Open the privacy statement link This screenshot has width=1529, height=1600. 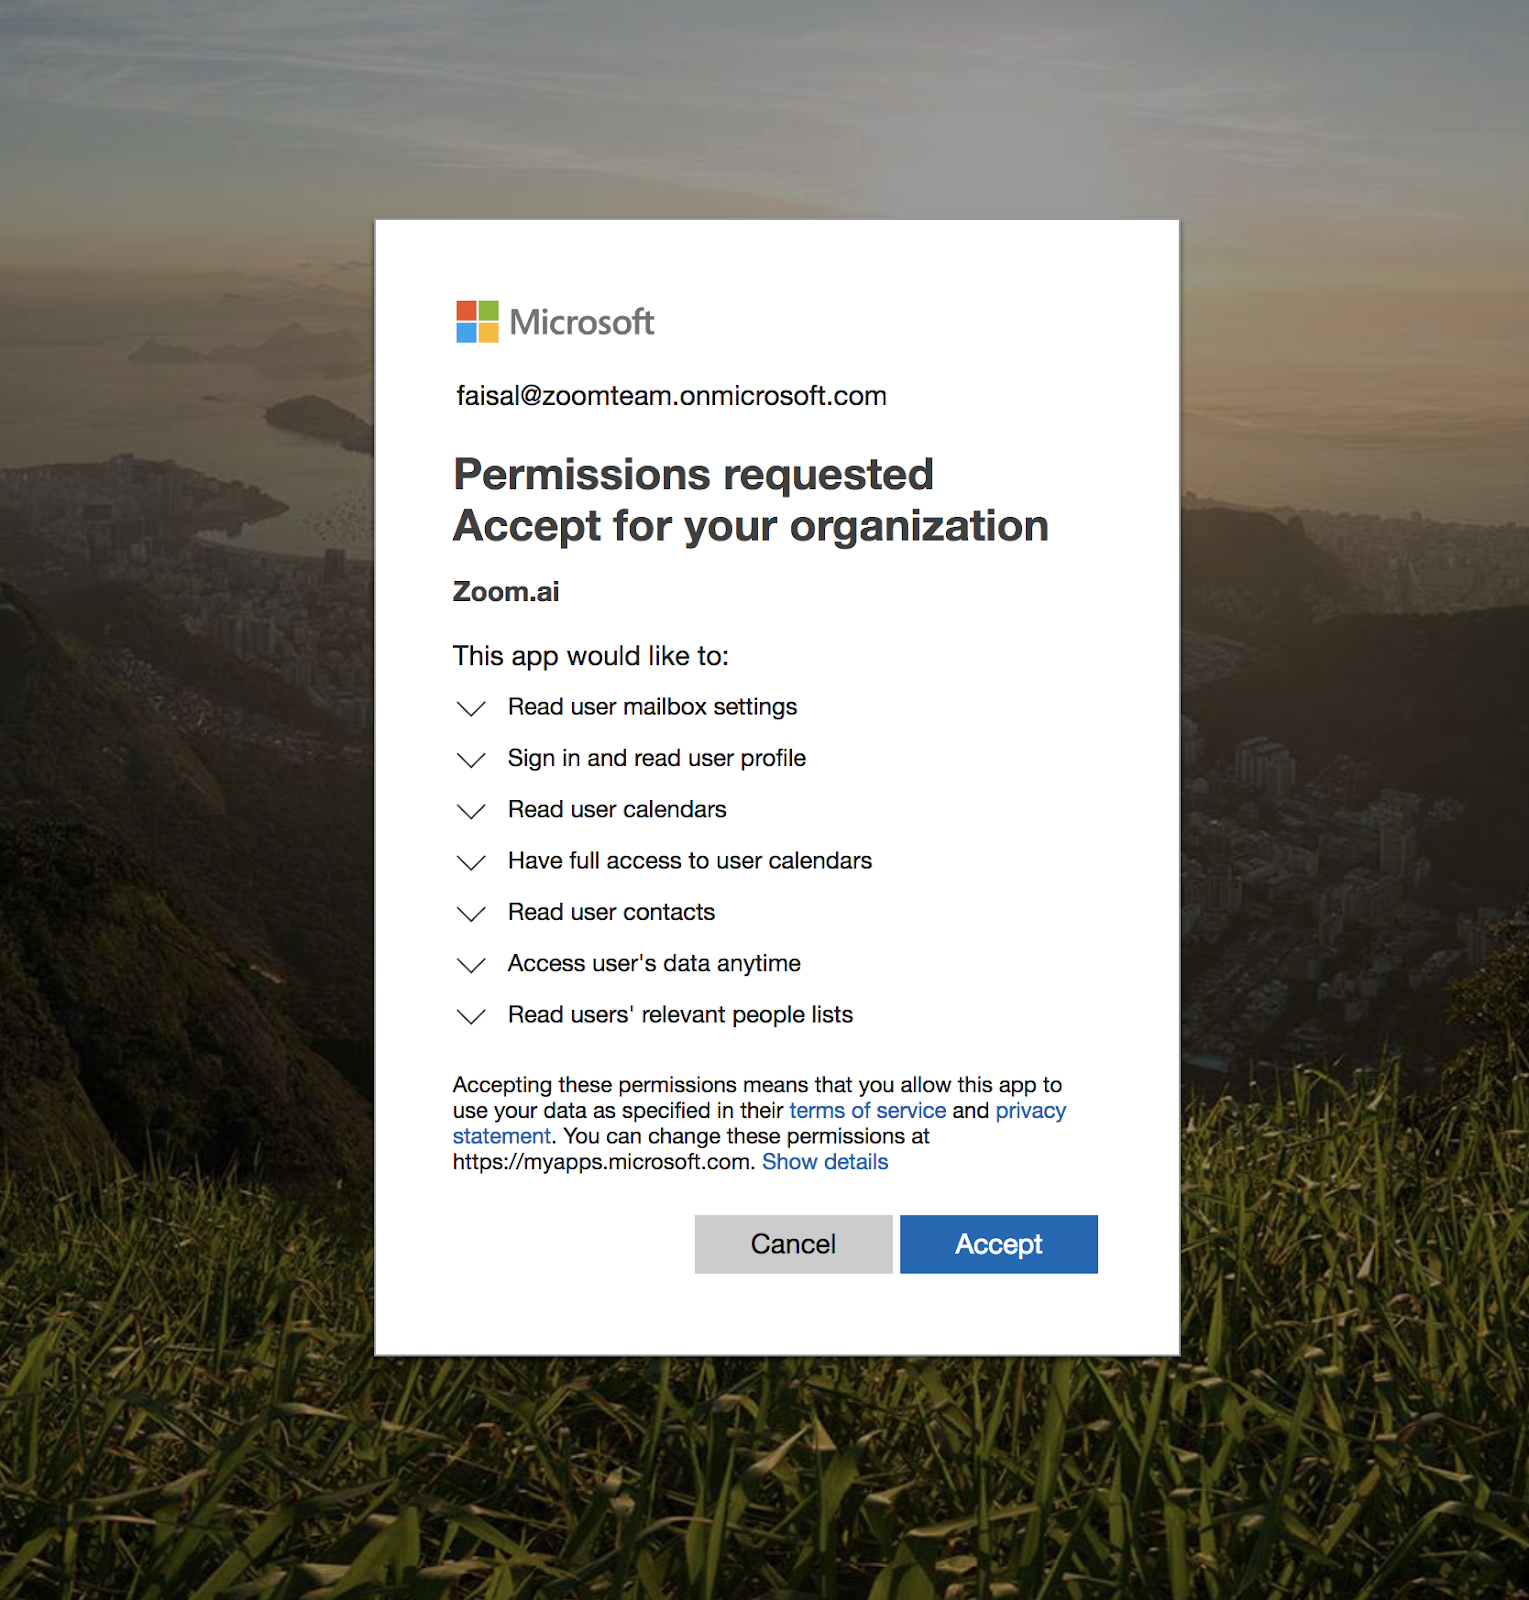1031,1111
